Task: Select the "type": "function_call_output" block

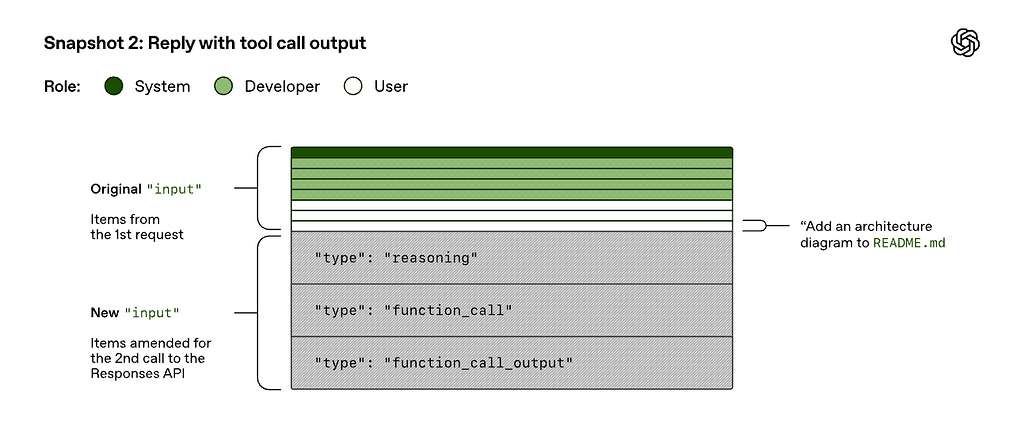Action: 511,362
